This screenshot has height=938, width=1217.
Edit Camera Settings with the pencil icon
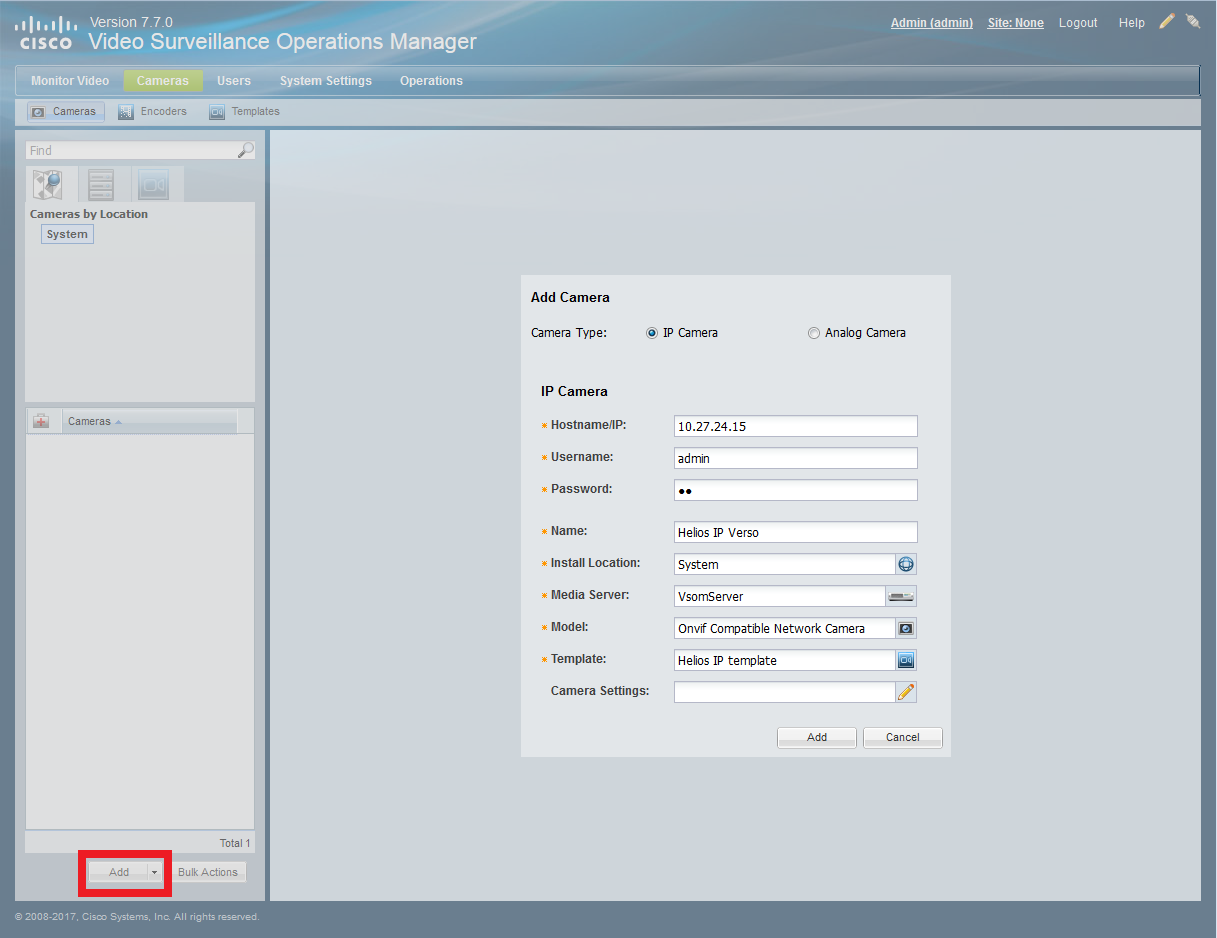click(906, 692)
